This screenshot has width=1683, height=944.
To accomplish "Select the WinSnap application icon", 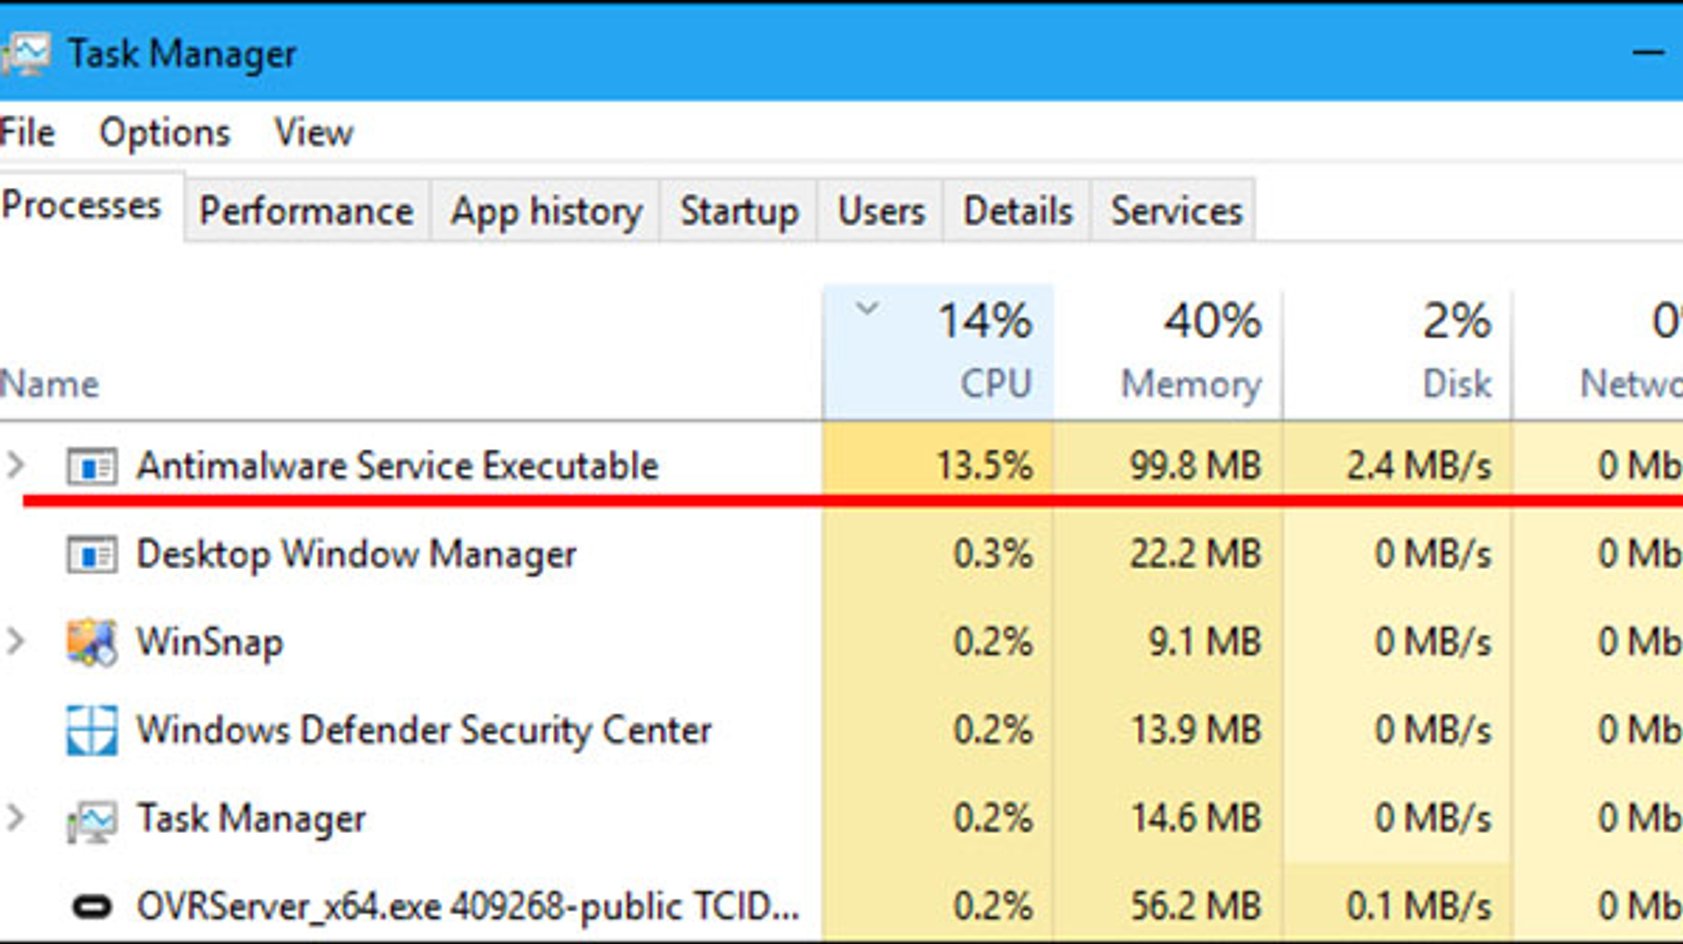I will 91,642.
